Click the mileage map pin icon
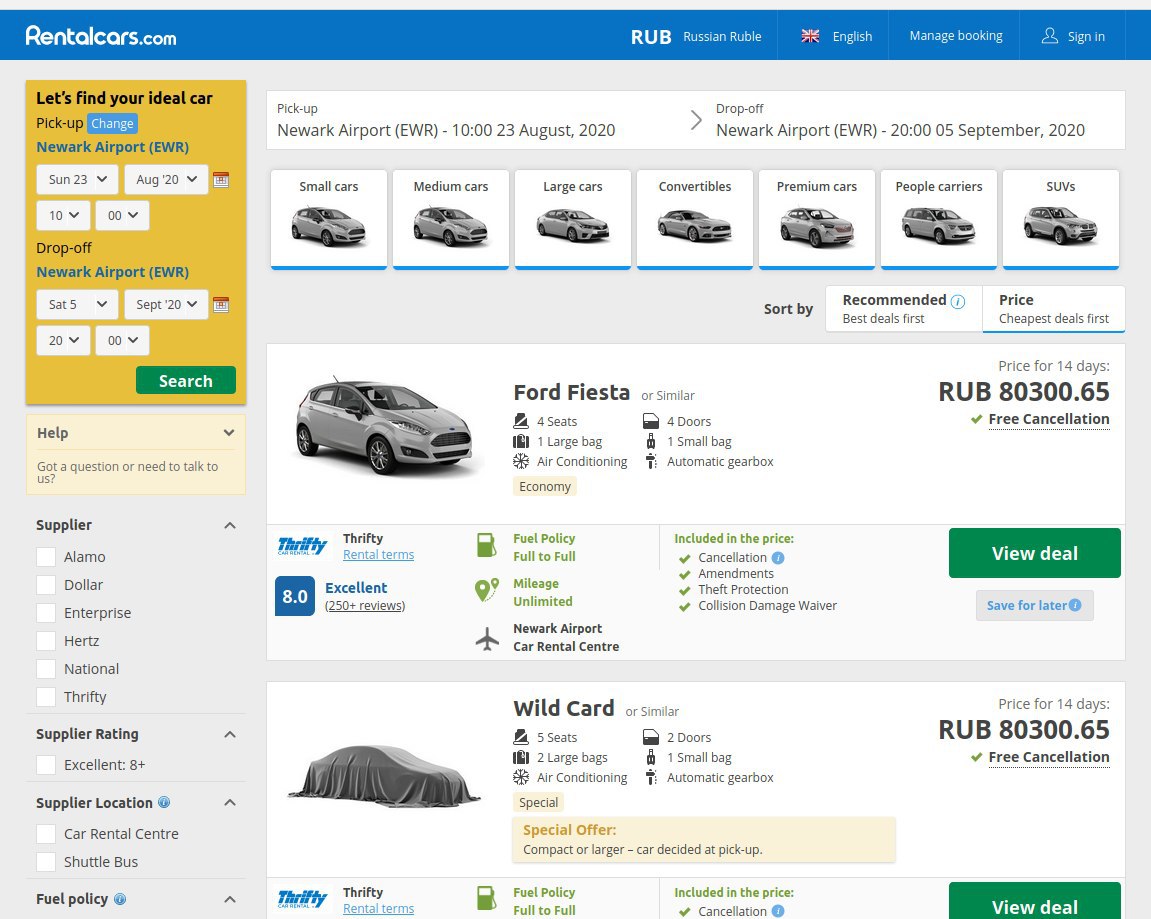This screenshot has width=1151, height=919. [x=487, y=590]
